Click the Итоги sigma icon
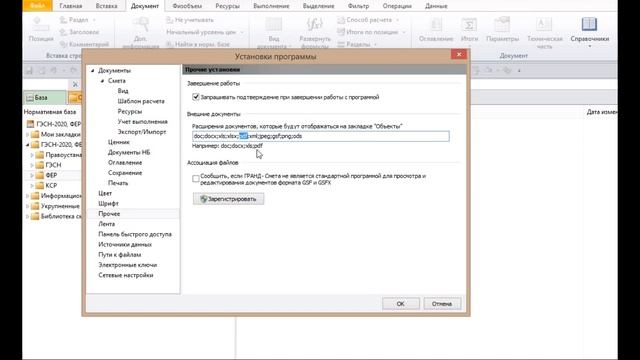The image size is (640, 360). 469,24
